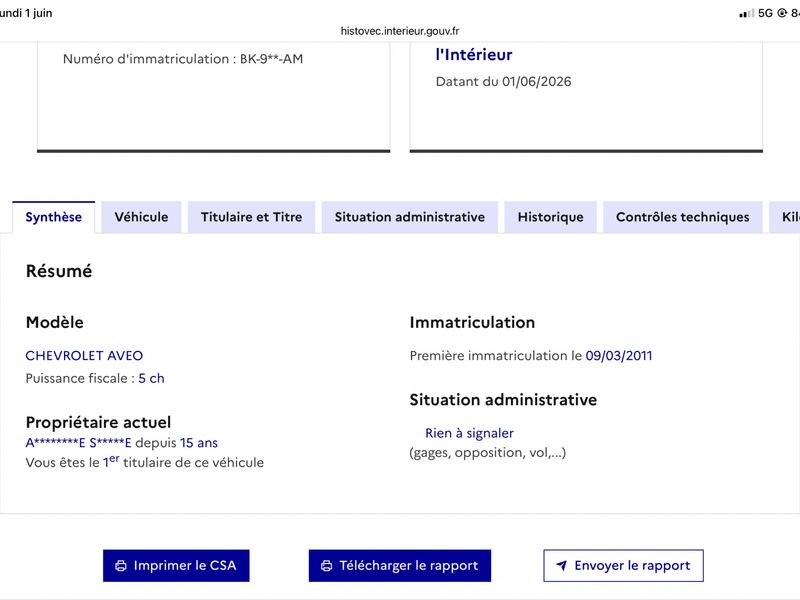Go to the Historique tab

551,217
